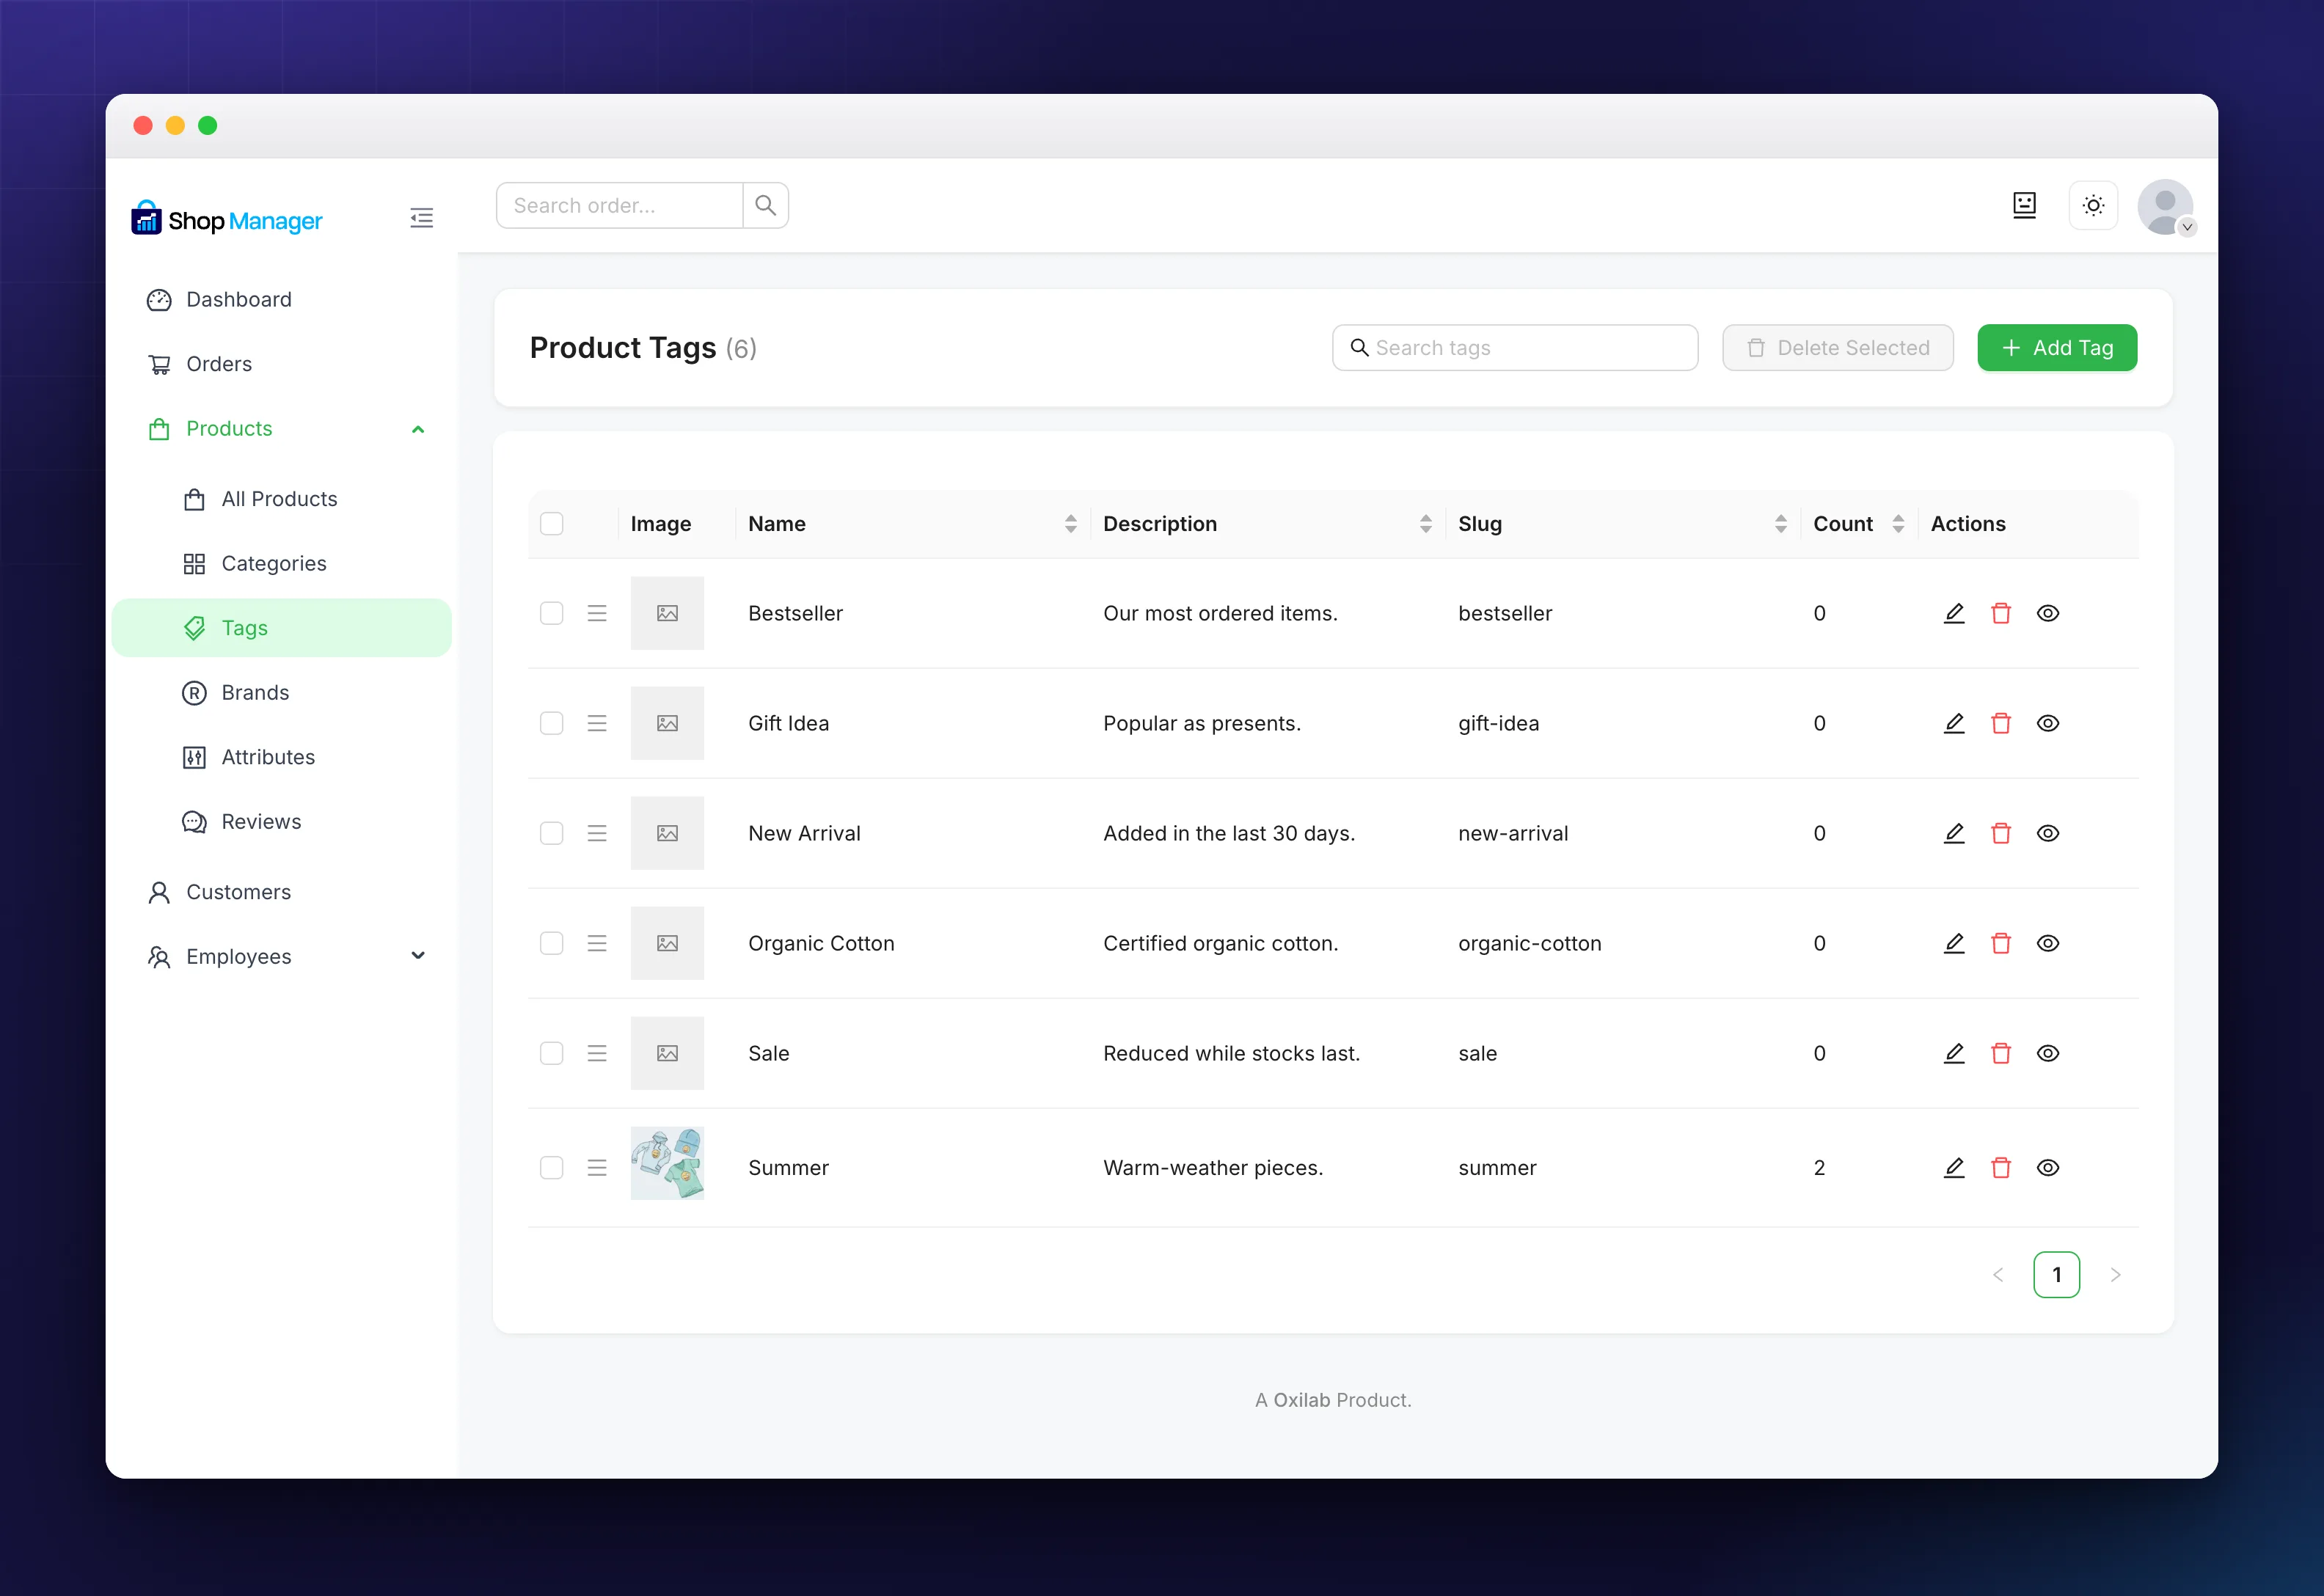
Task: Edit the Summer tag pencil icon
Action: [1954, 1167]
